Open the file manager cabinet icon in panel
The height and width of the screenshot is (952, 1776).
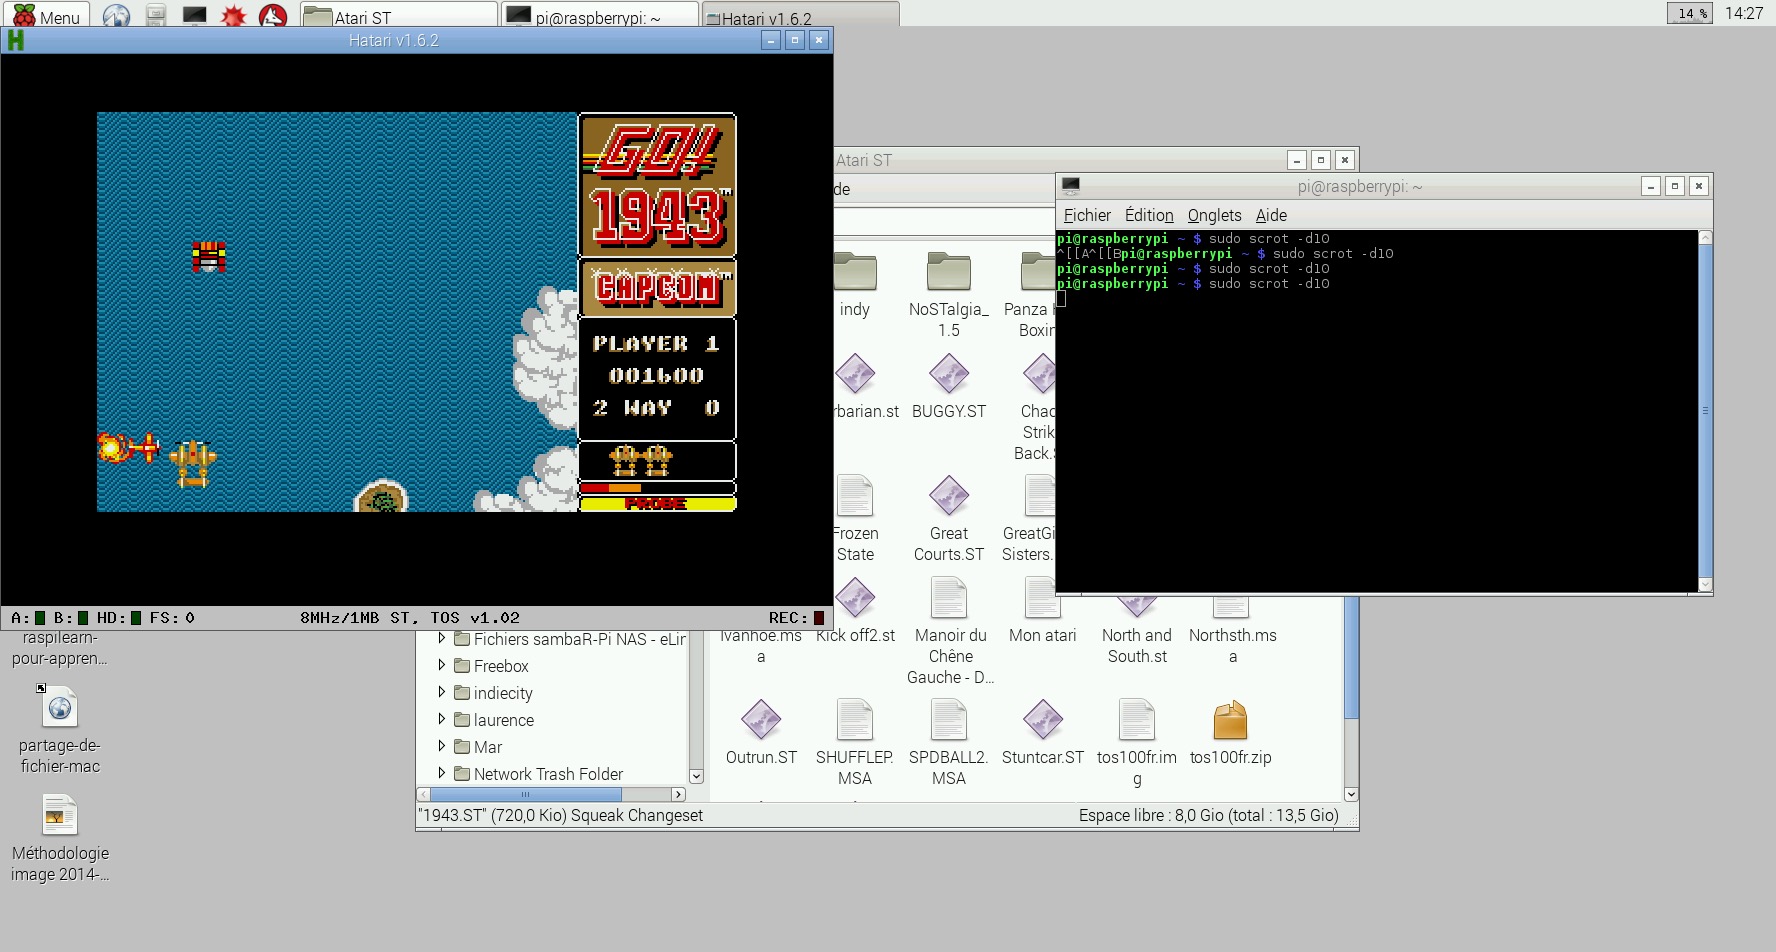pos(156,16)
